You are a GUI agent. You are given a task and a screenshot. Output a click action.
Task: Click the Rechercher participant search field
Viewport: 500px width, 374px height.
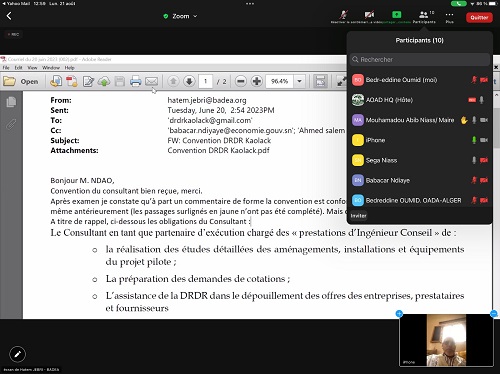[x=420, y=59]
